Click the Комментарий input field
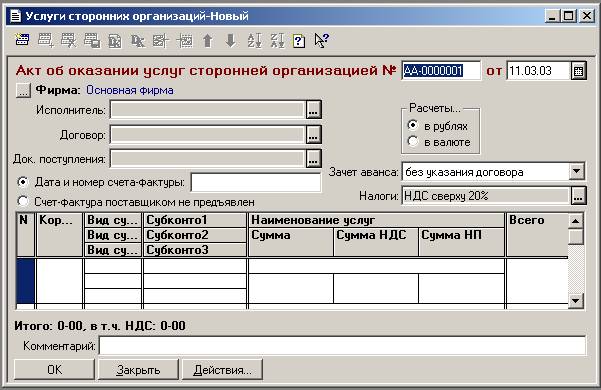 [x=342, y=346]
